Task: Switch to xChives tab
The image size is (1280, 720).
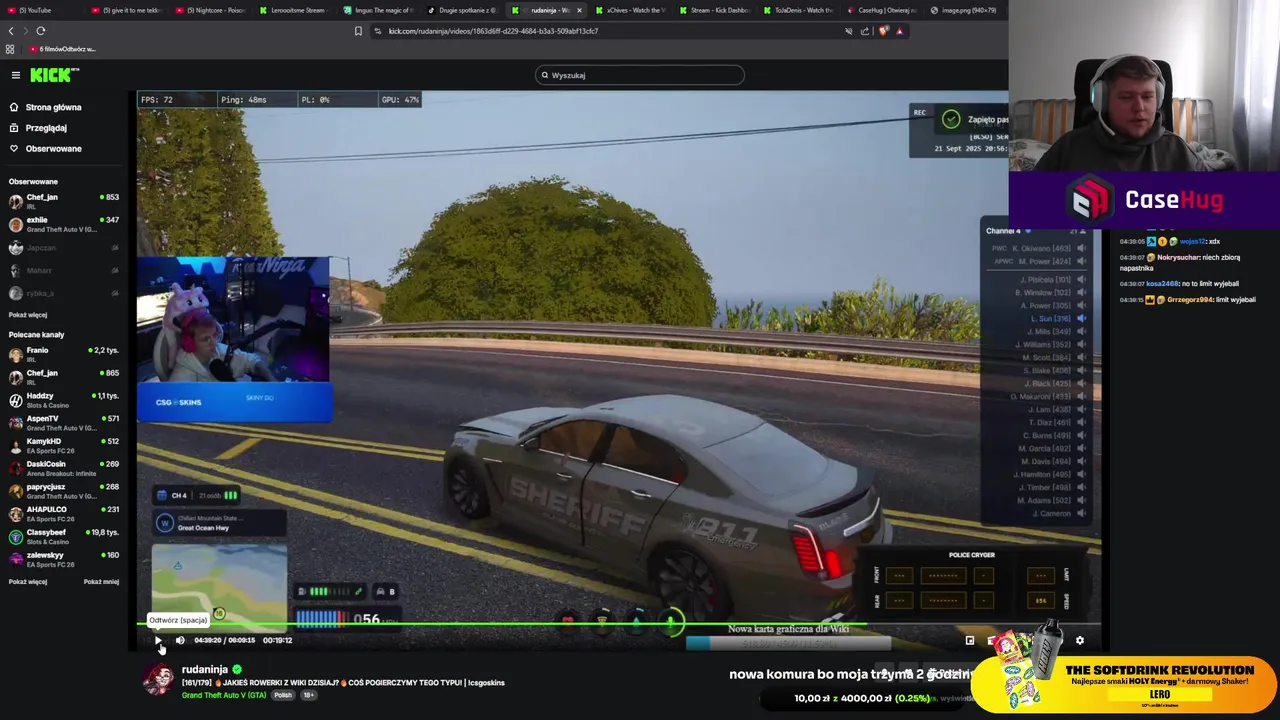Action: [x=631, y=10]
